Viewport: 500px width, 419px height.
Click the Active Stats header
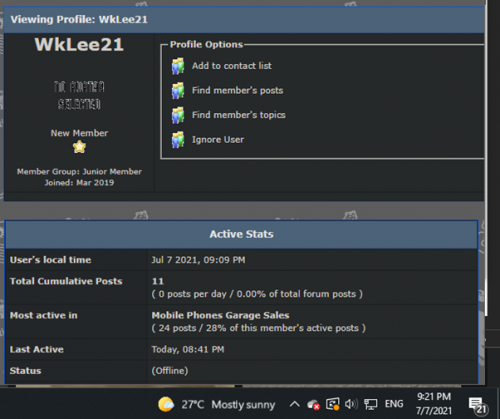(x=242, y=234)
